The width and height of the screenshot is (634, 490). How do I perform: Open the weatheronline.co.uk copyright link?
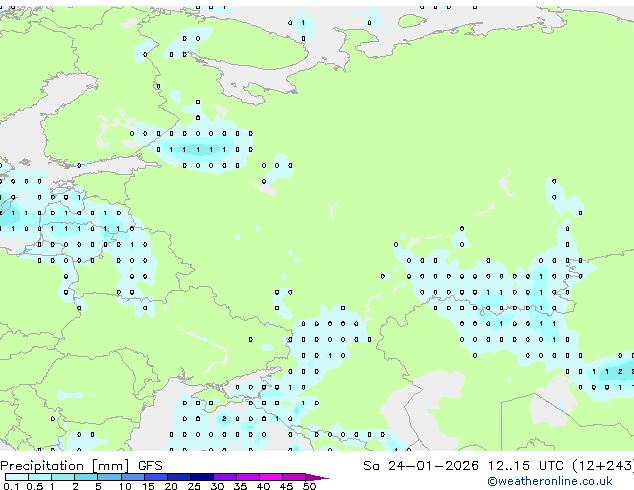[x=550, y=481]
